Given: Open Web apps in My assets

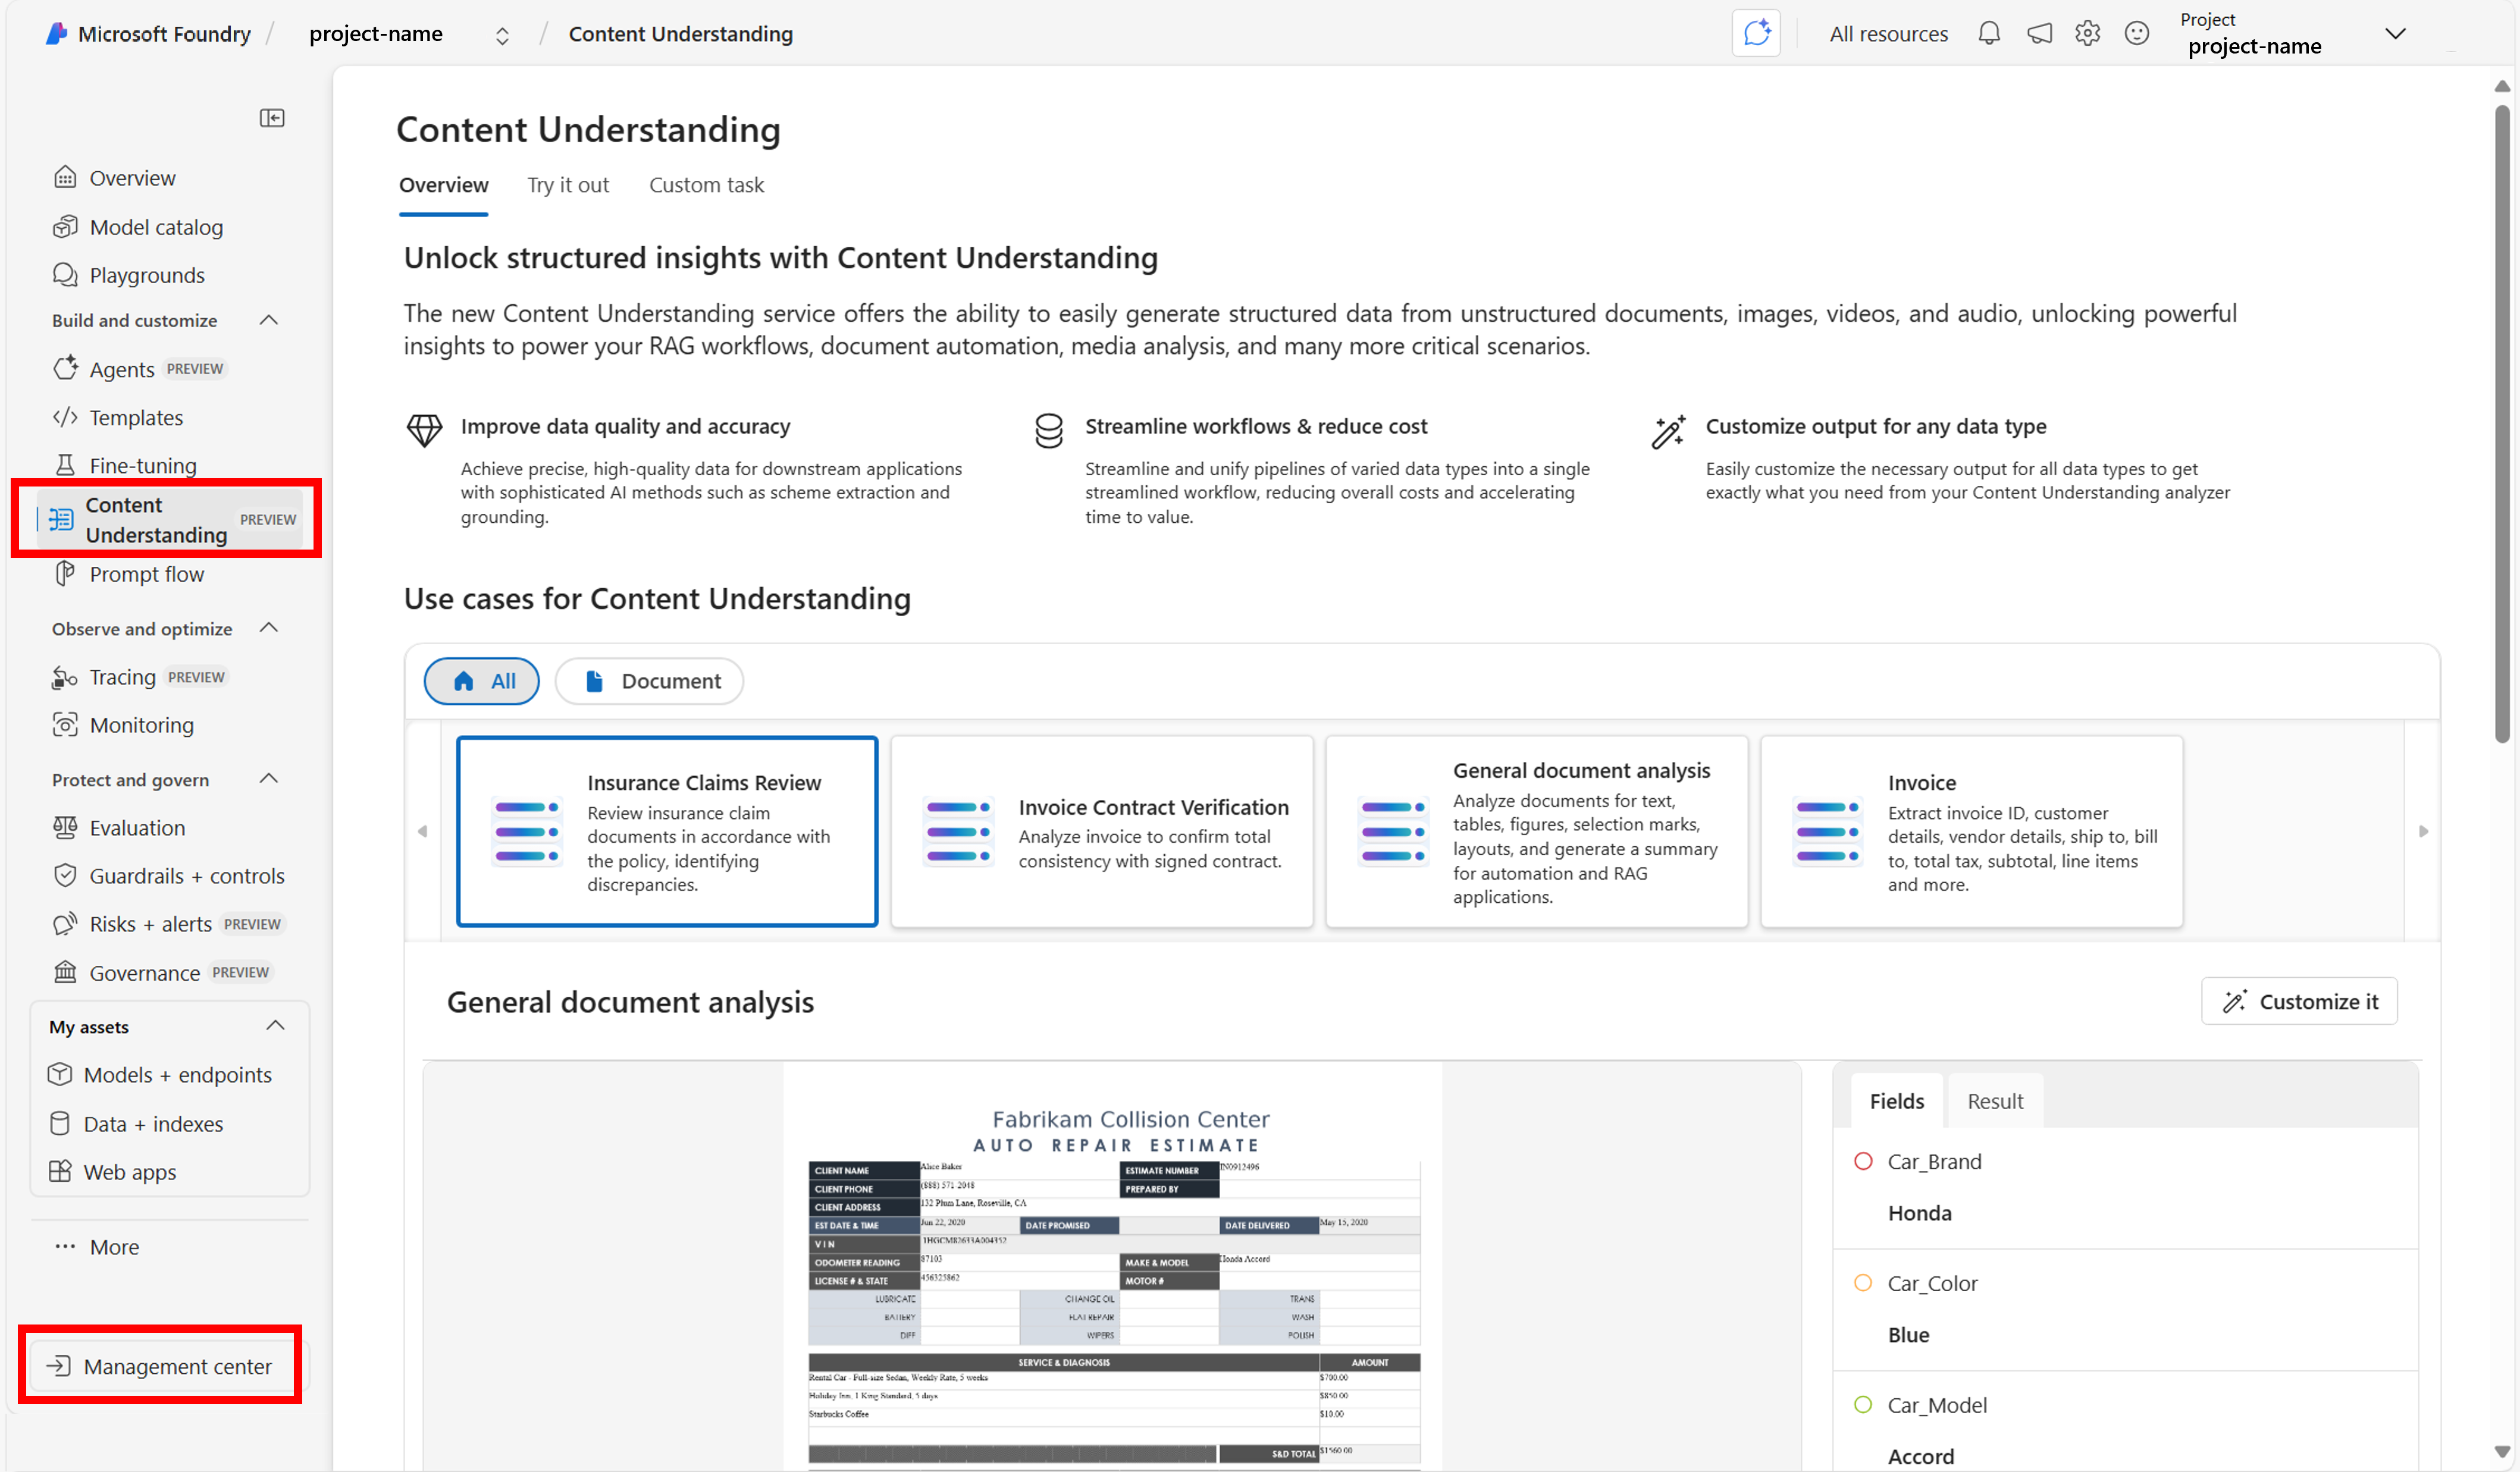Looking at the screenshot, I should pos(112,1172).
